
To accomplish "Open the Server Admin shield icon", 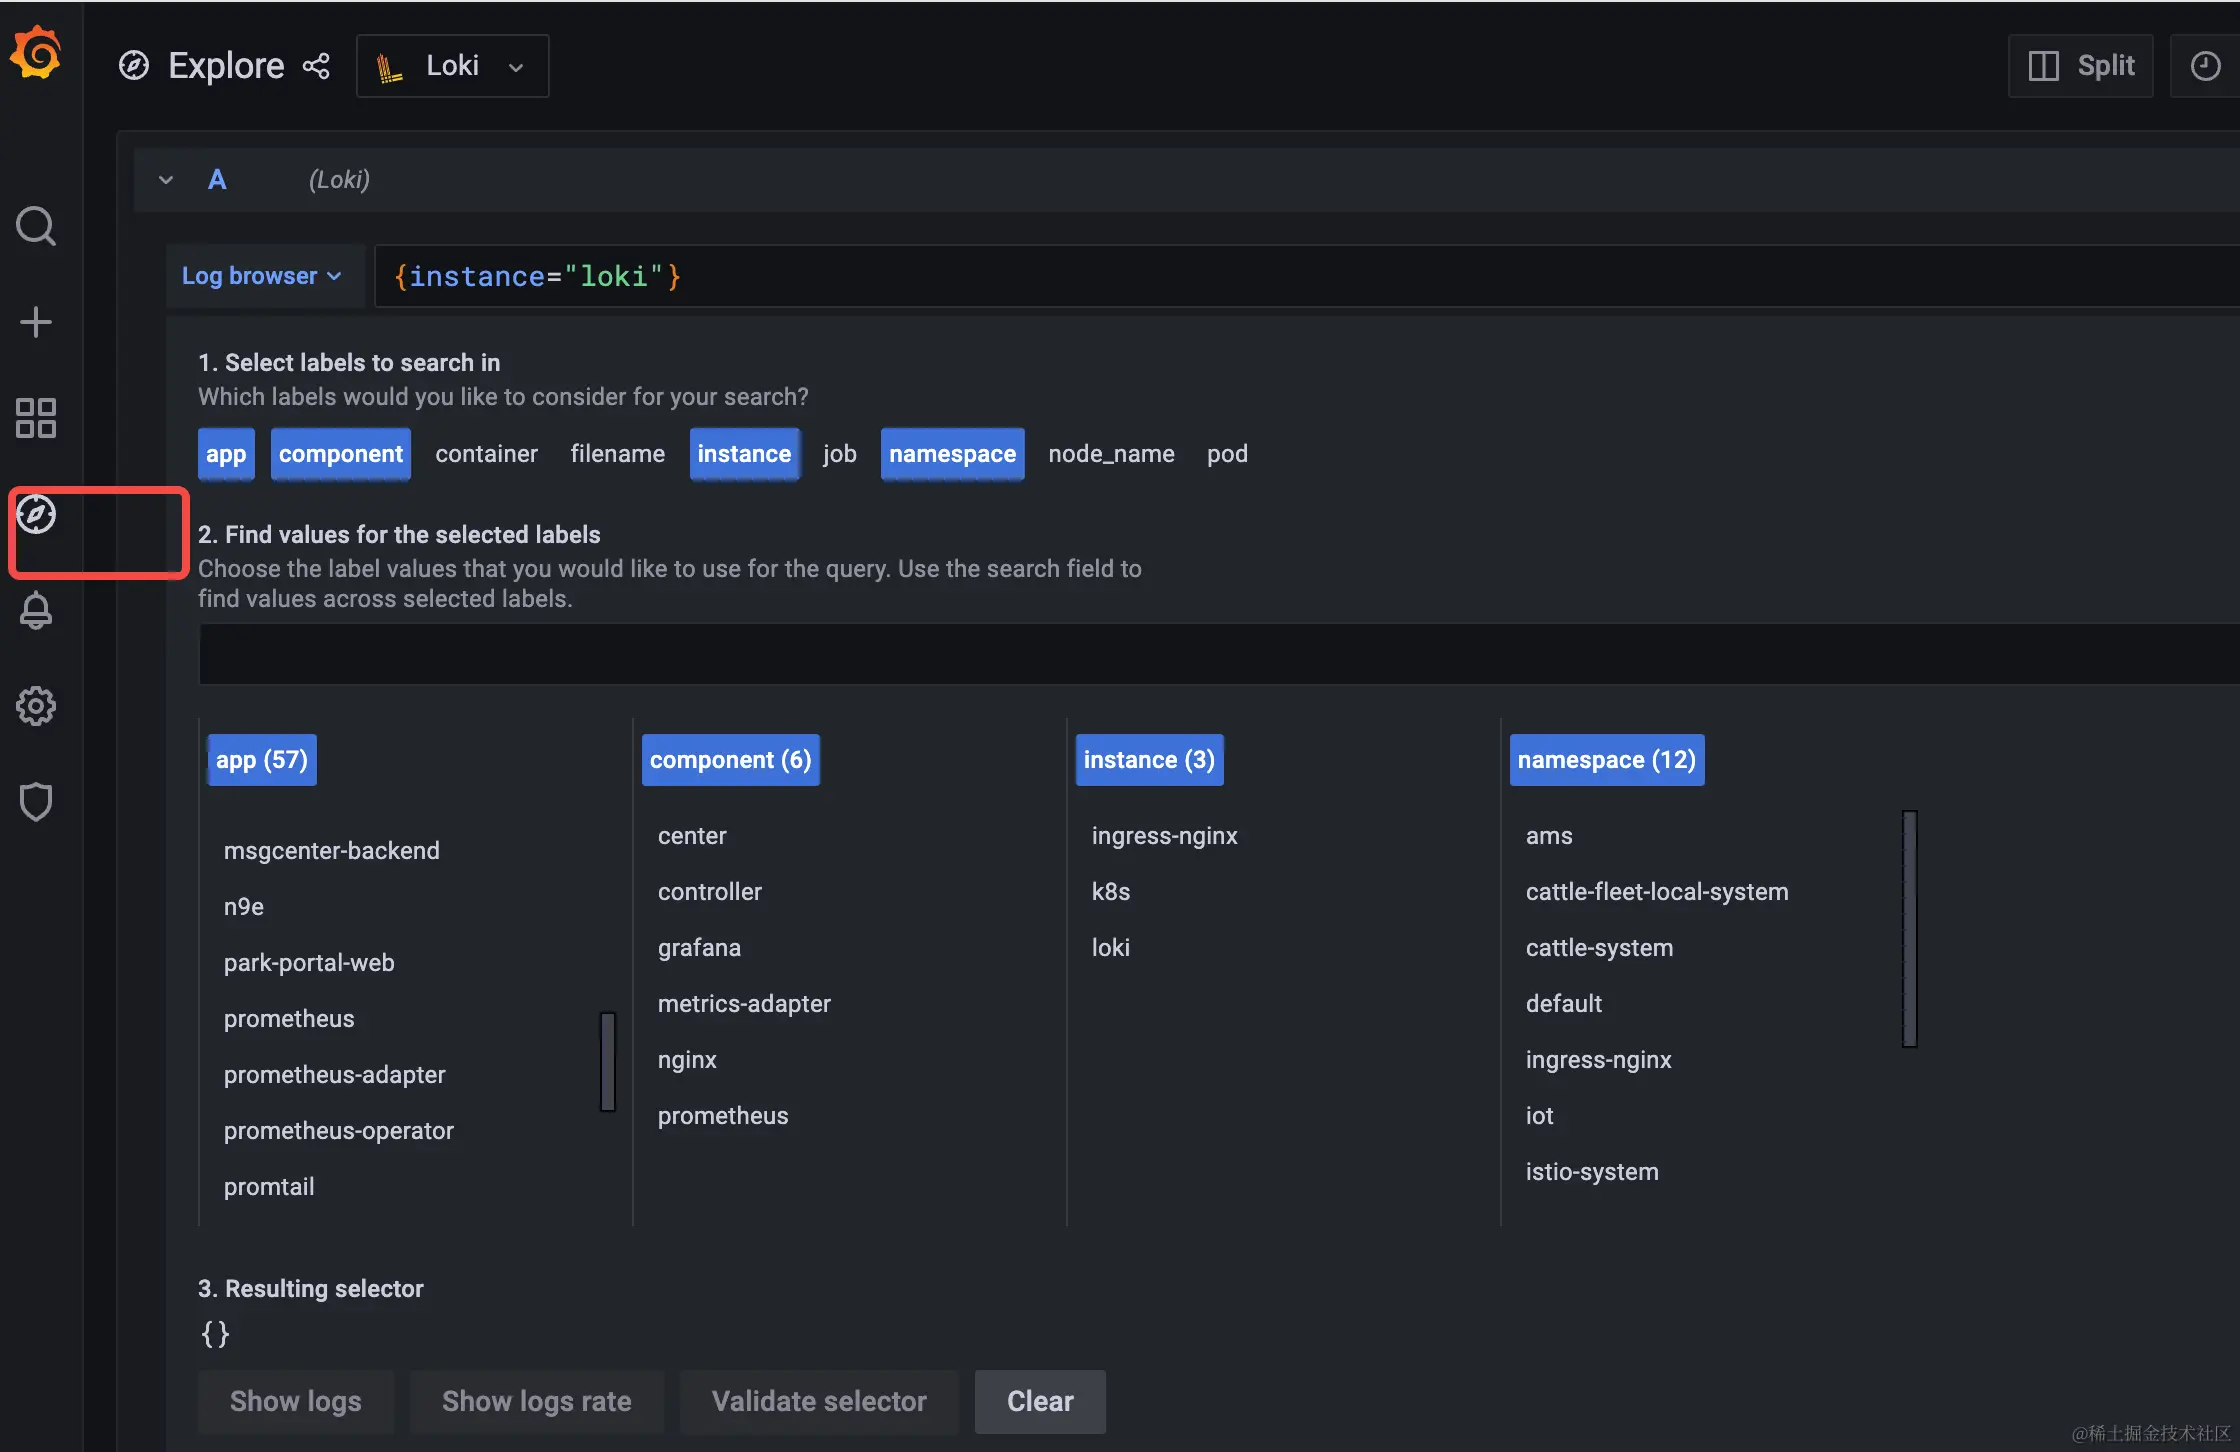I will coord(36,802).
